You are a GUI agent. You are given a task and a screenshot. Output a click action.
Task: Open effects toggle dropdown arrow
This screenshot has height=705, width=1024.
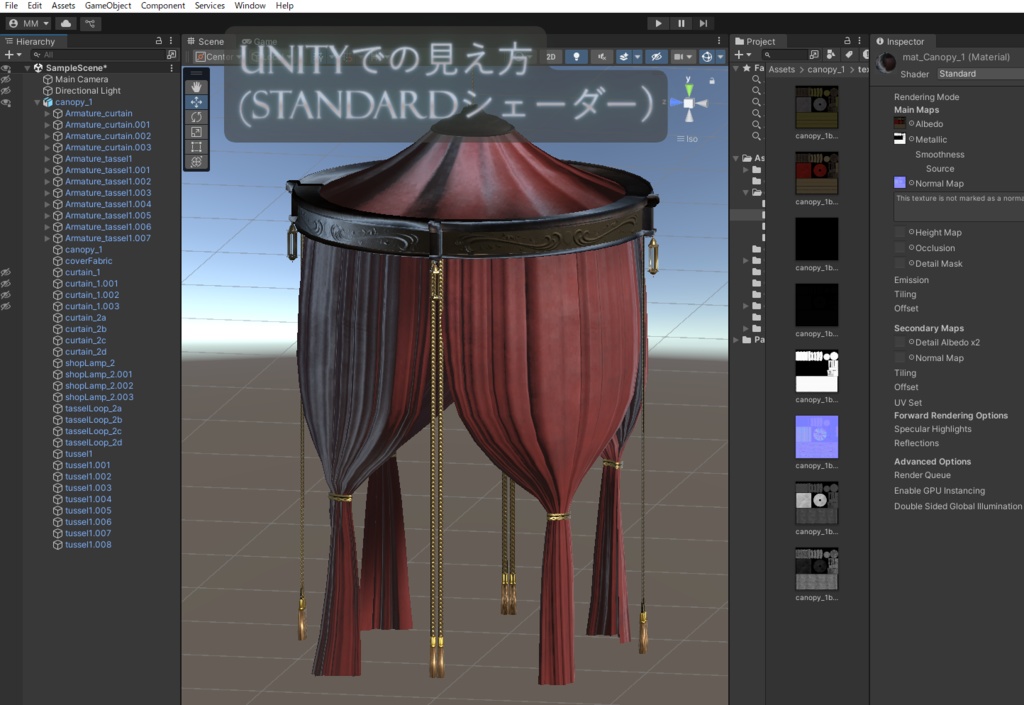pyautogui.click(x=637, y=57)
